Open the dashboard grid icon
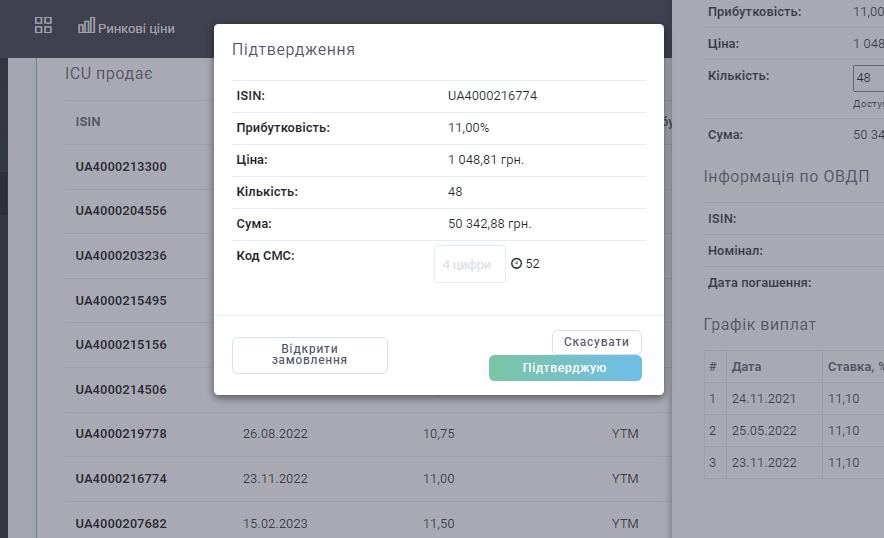The image size is (884, 538). pos(43,25)
